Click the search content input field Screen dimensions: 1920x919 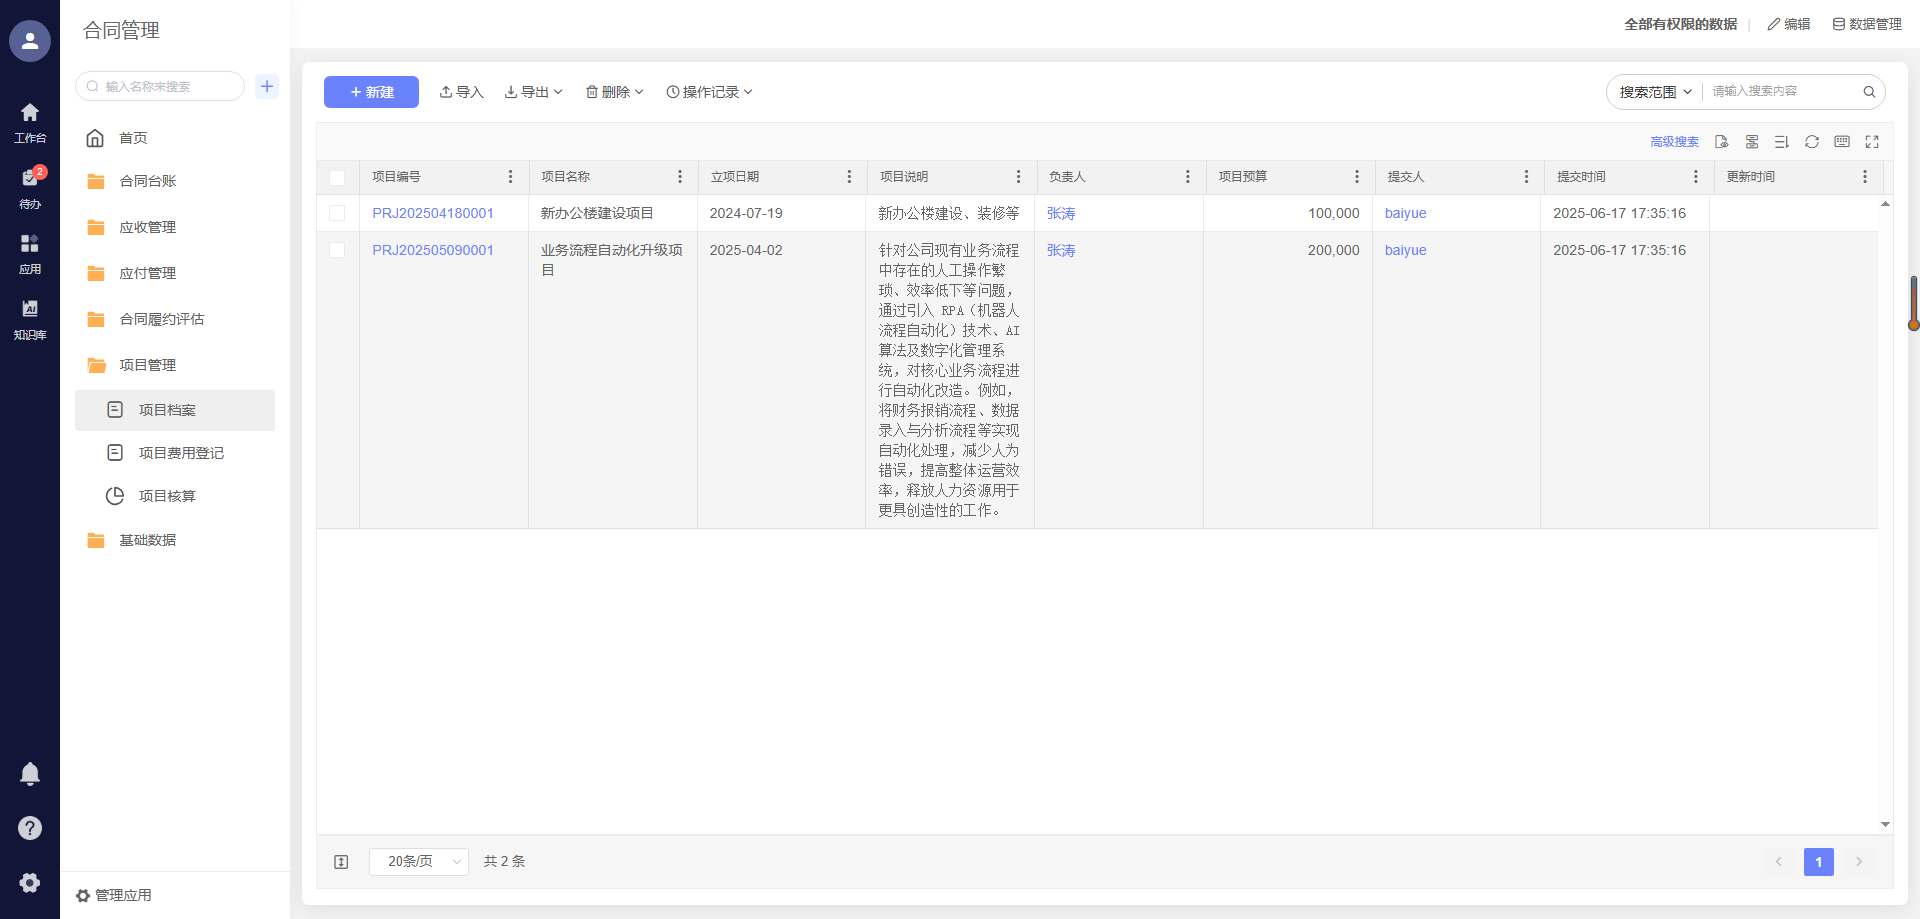(1780, 92)
